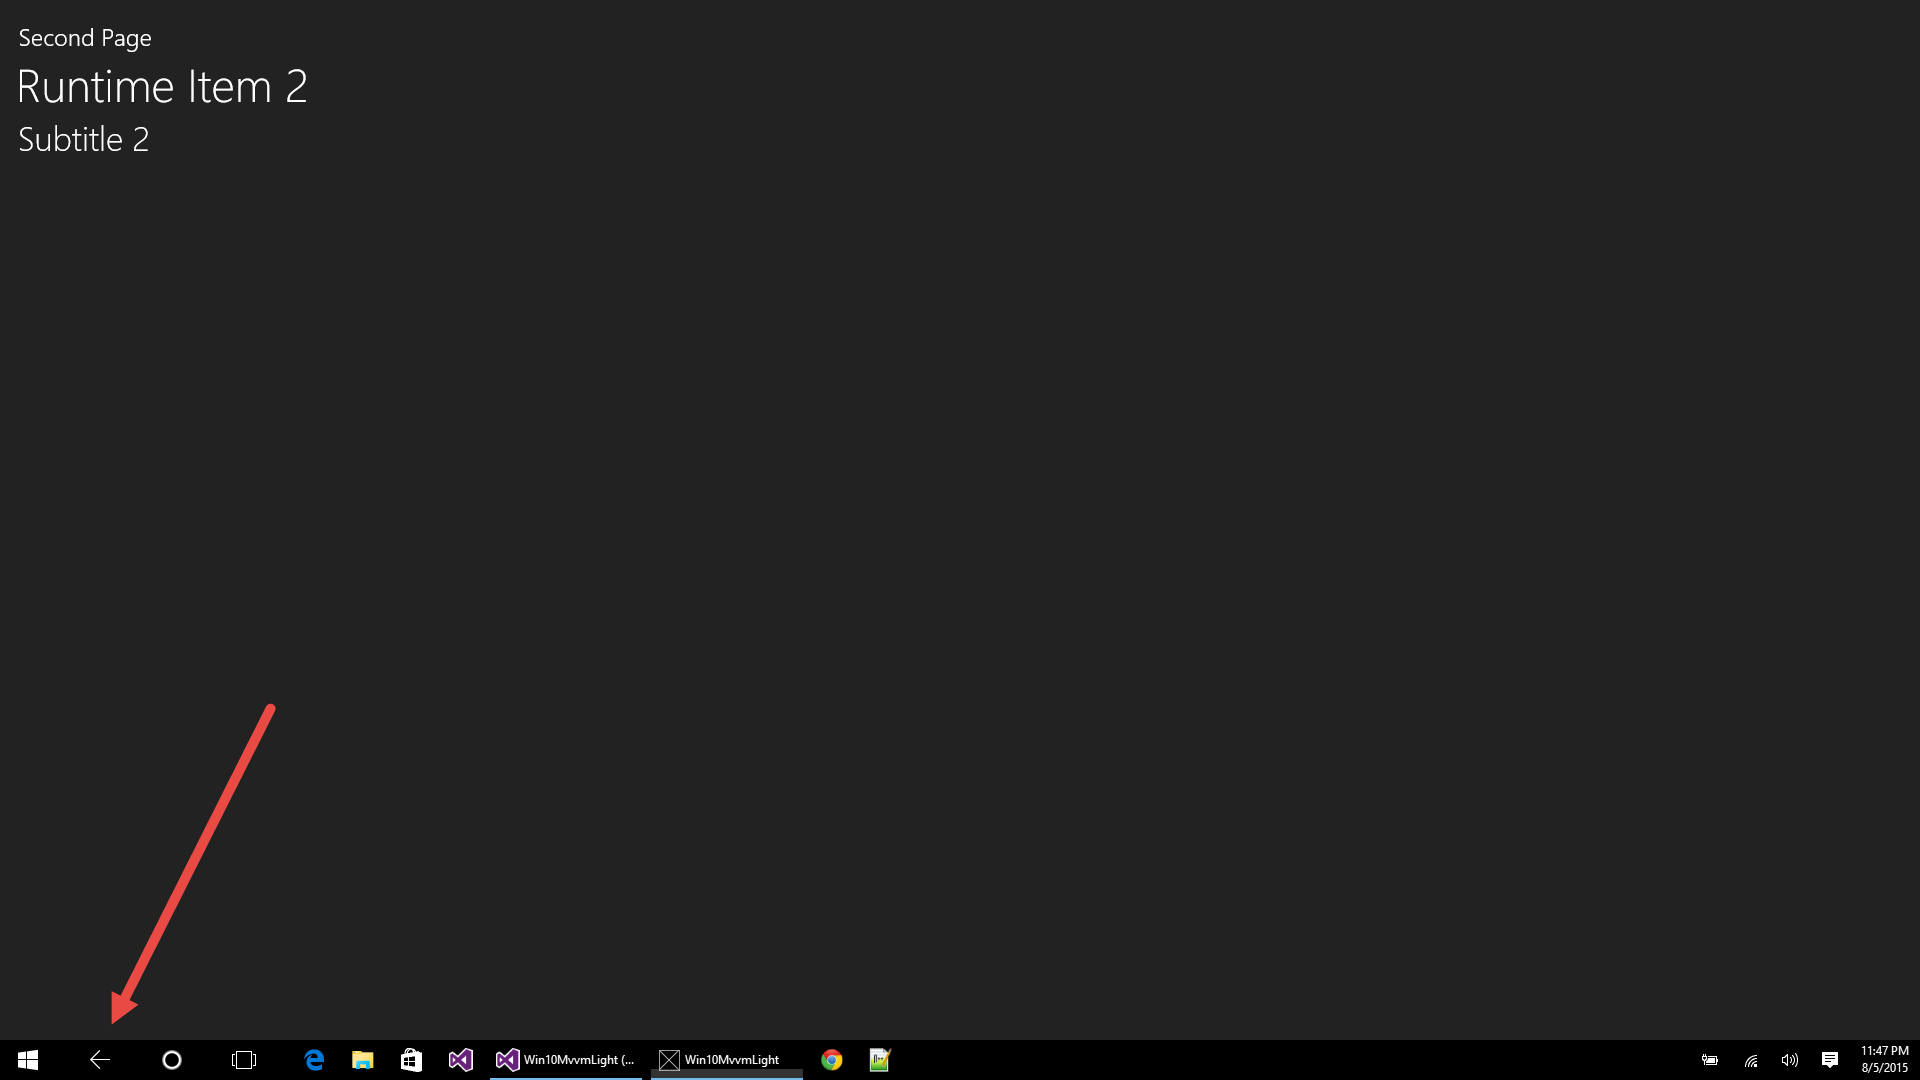Viewport: 1920px width, 1080px height.
Task: Click the battery status icon
Action: point(1709,1060)
